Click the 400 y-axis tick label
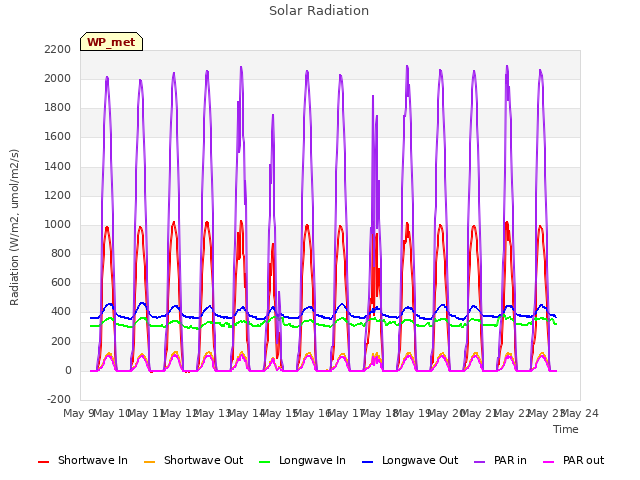The width and height of the screenshot is (640, 480). [61, 312]
